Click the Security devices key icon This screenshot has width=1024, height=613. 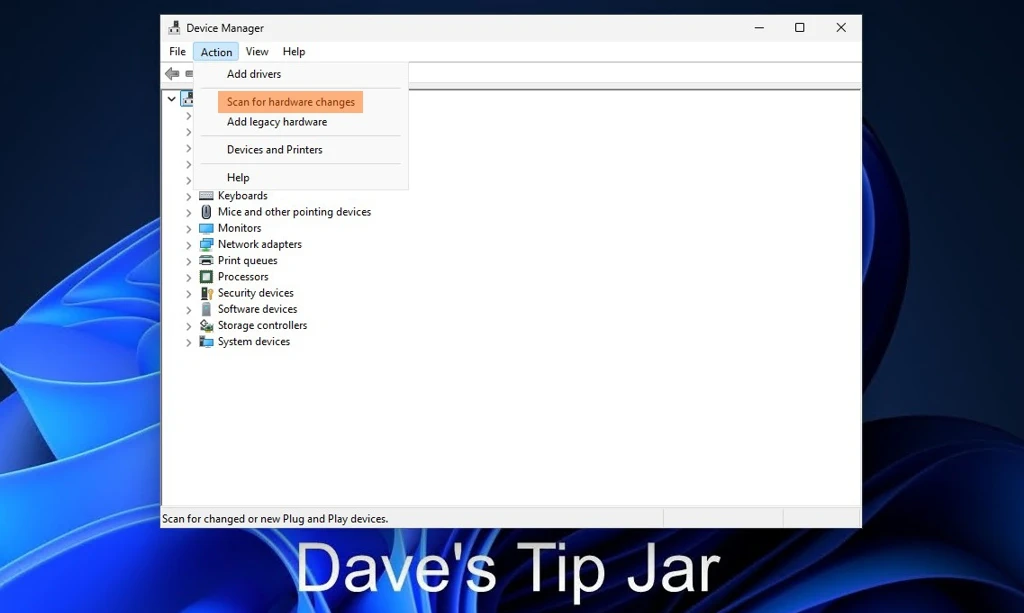coord(206,293)
